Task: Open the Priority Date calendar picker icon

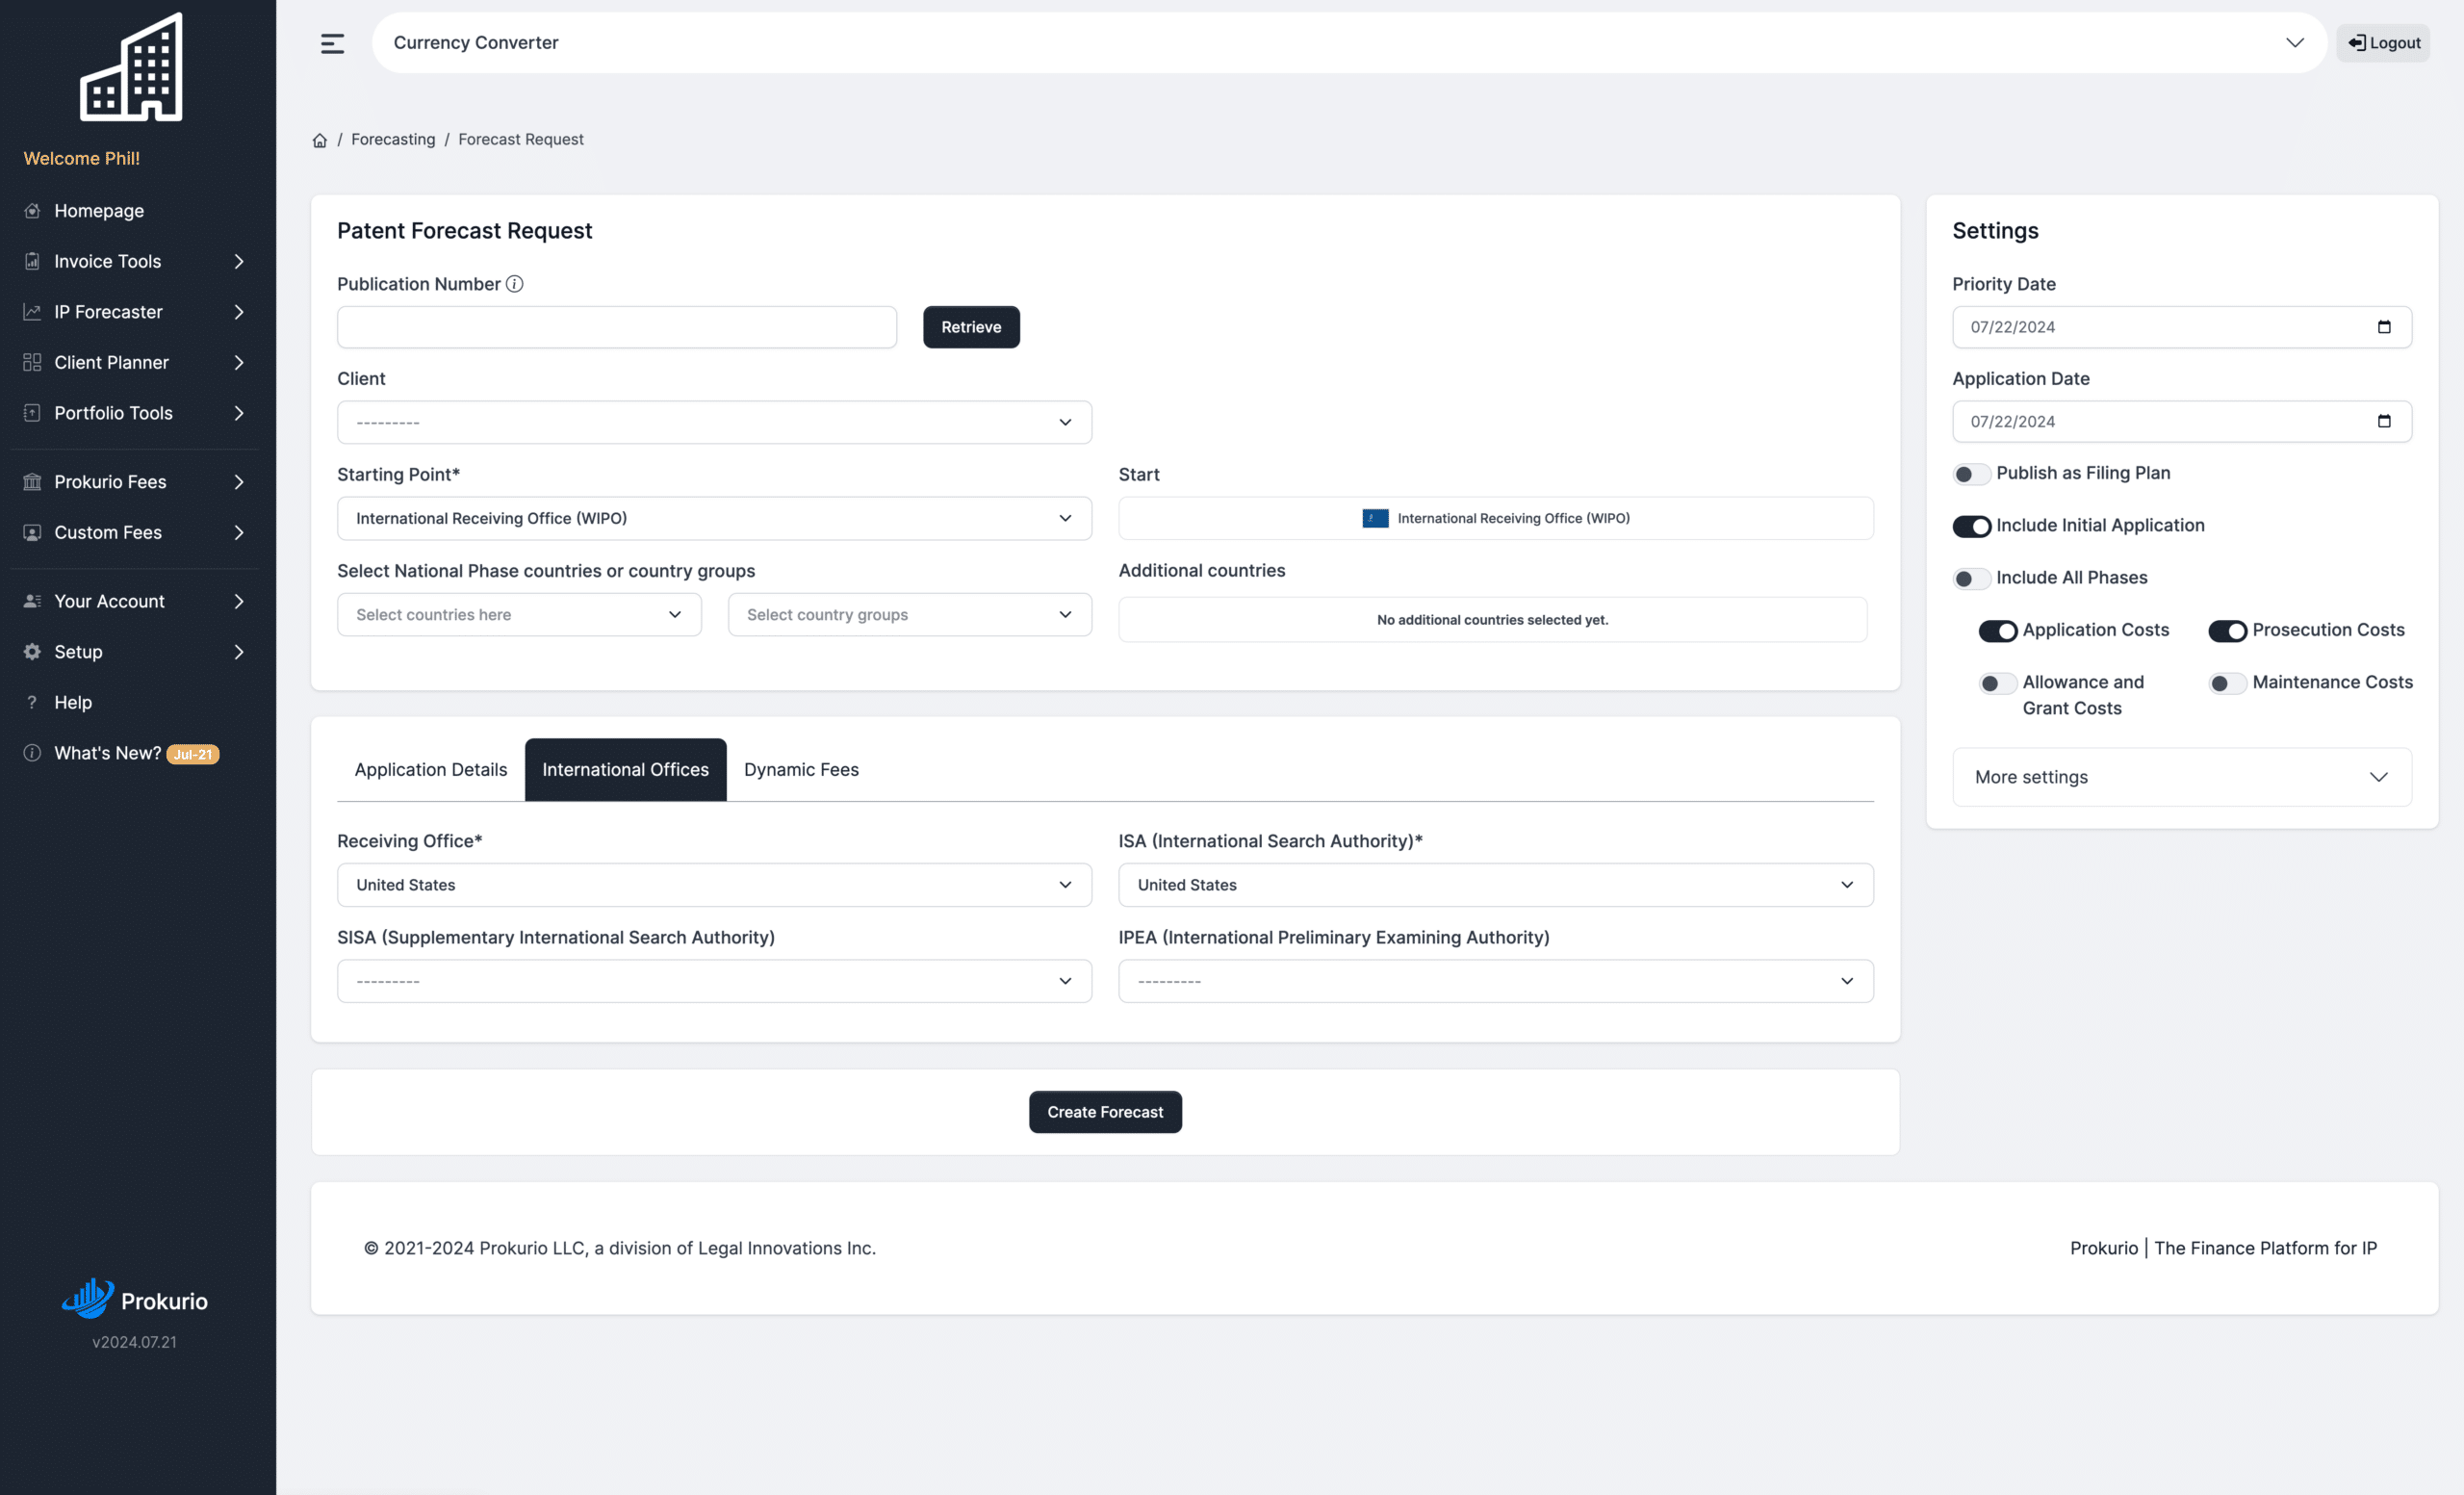Action: pos(2384,327)
